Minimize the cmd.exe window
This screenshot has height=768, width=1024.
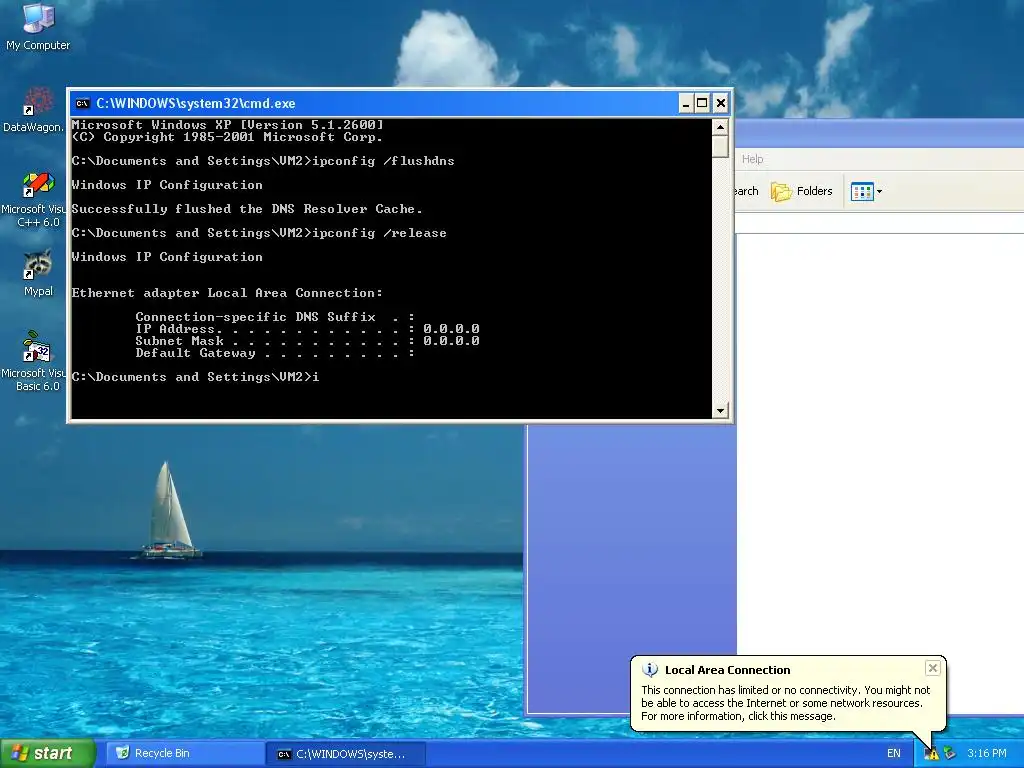(x=686, y=103)
